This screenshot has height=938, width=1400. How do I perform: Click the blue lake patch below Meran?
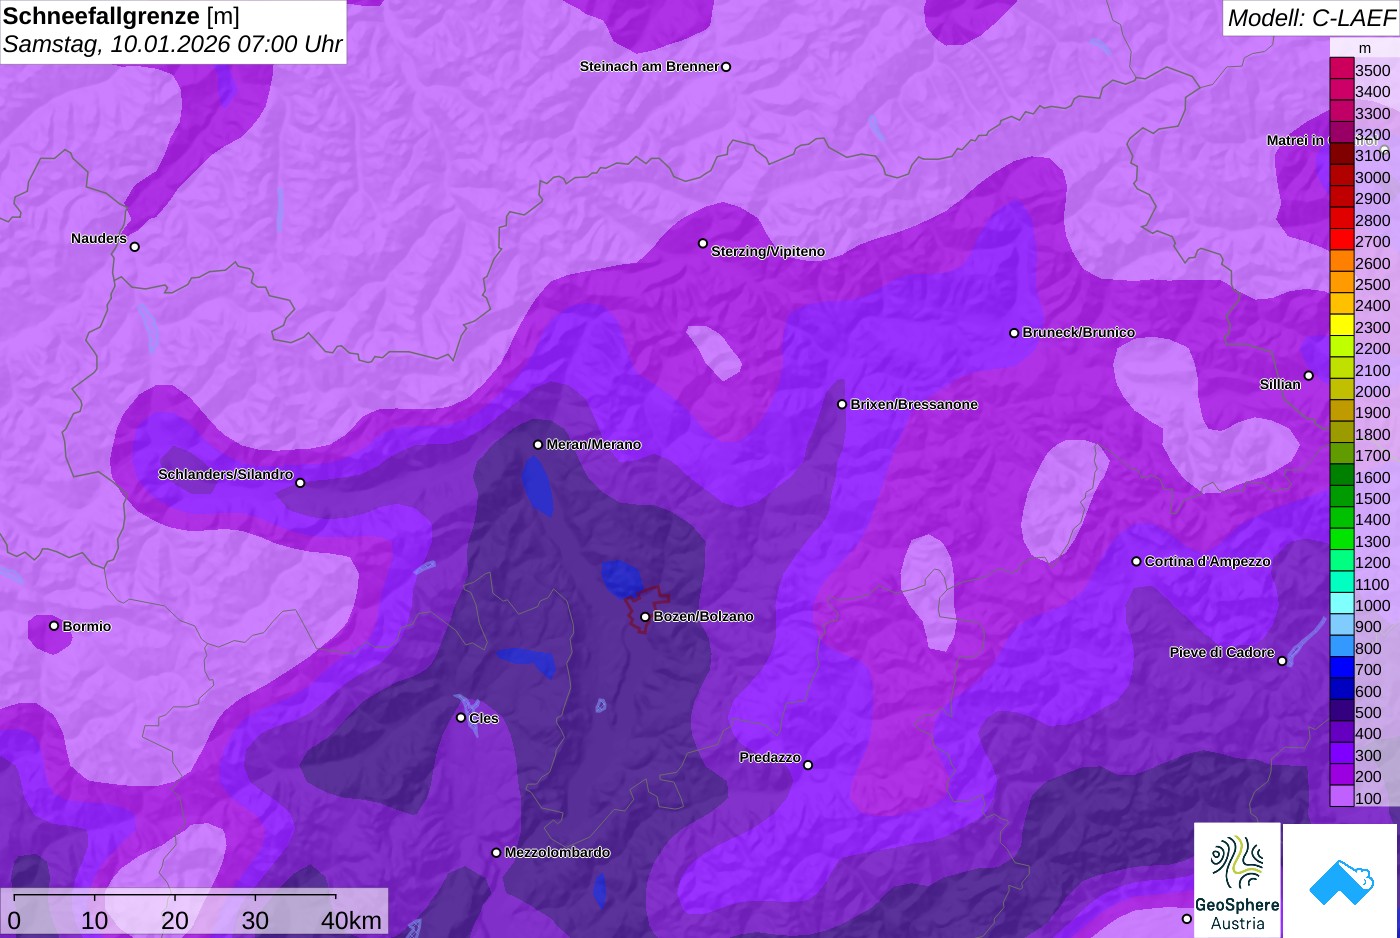pos(537,487)
